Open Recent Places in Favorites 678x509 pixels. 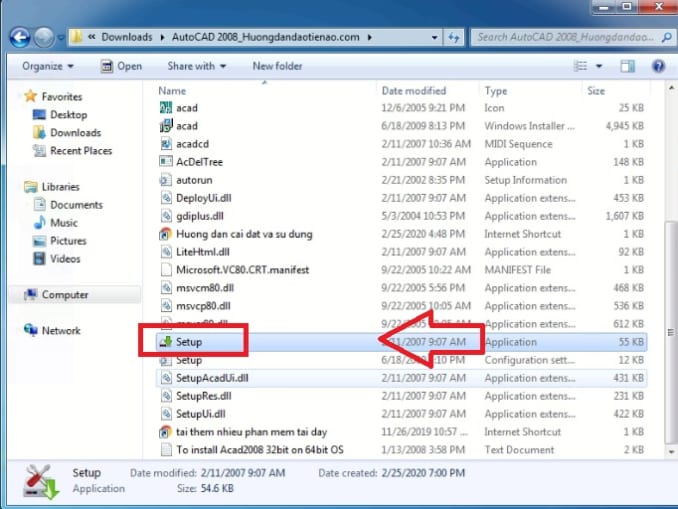[81, 151]
